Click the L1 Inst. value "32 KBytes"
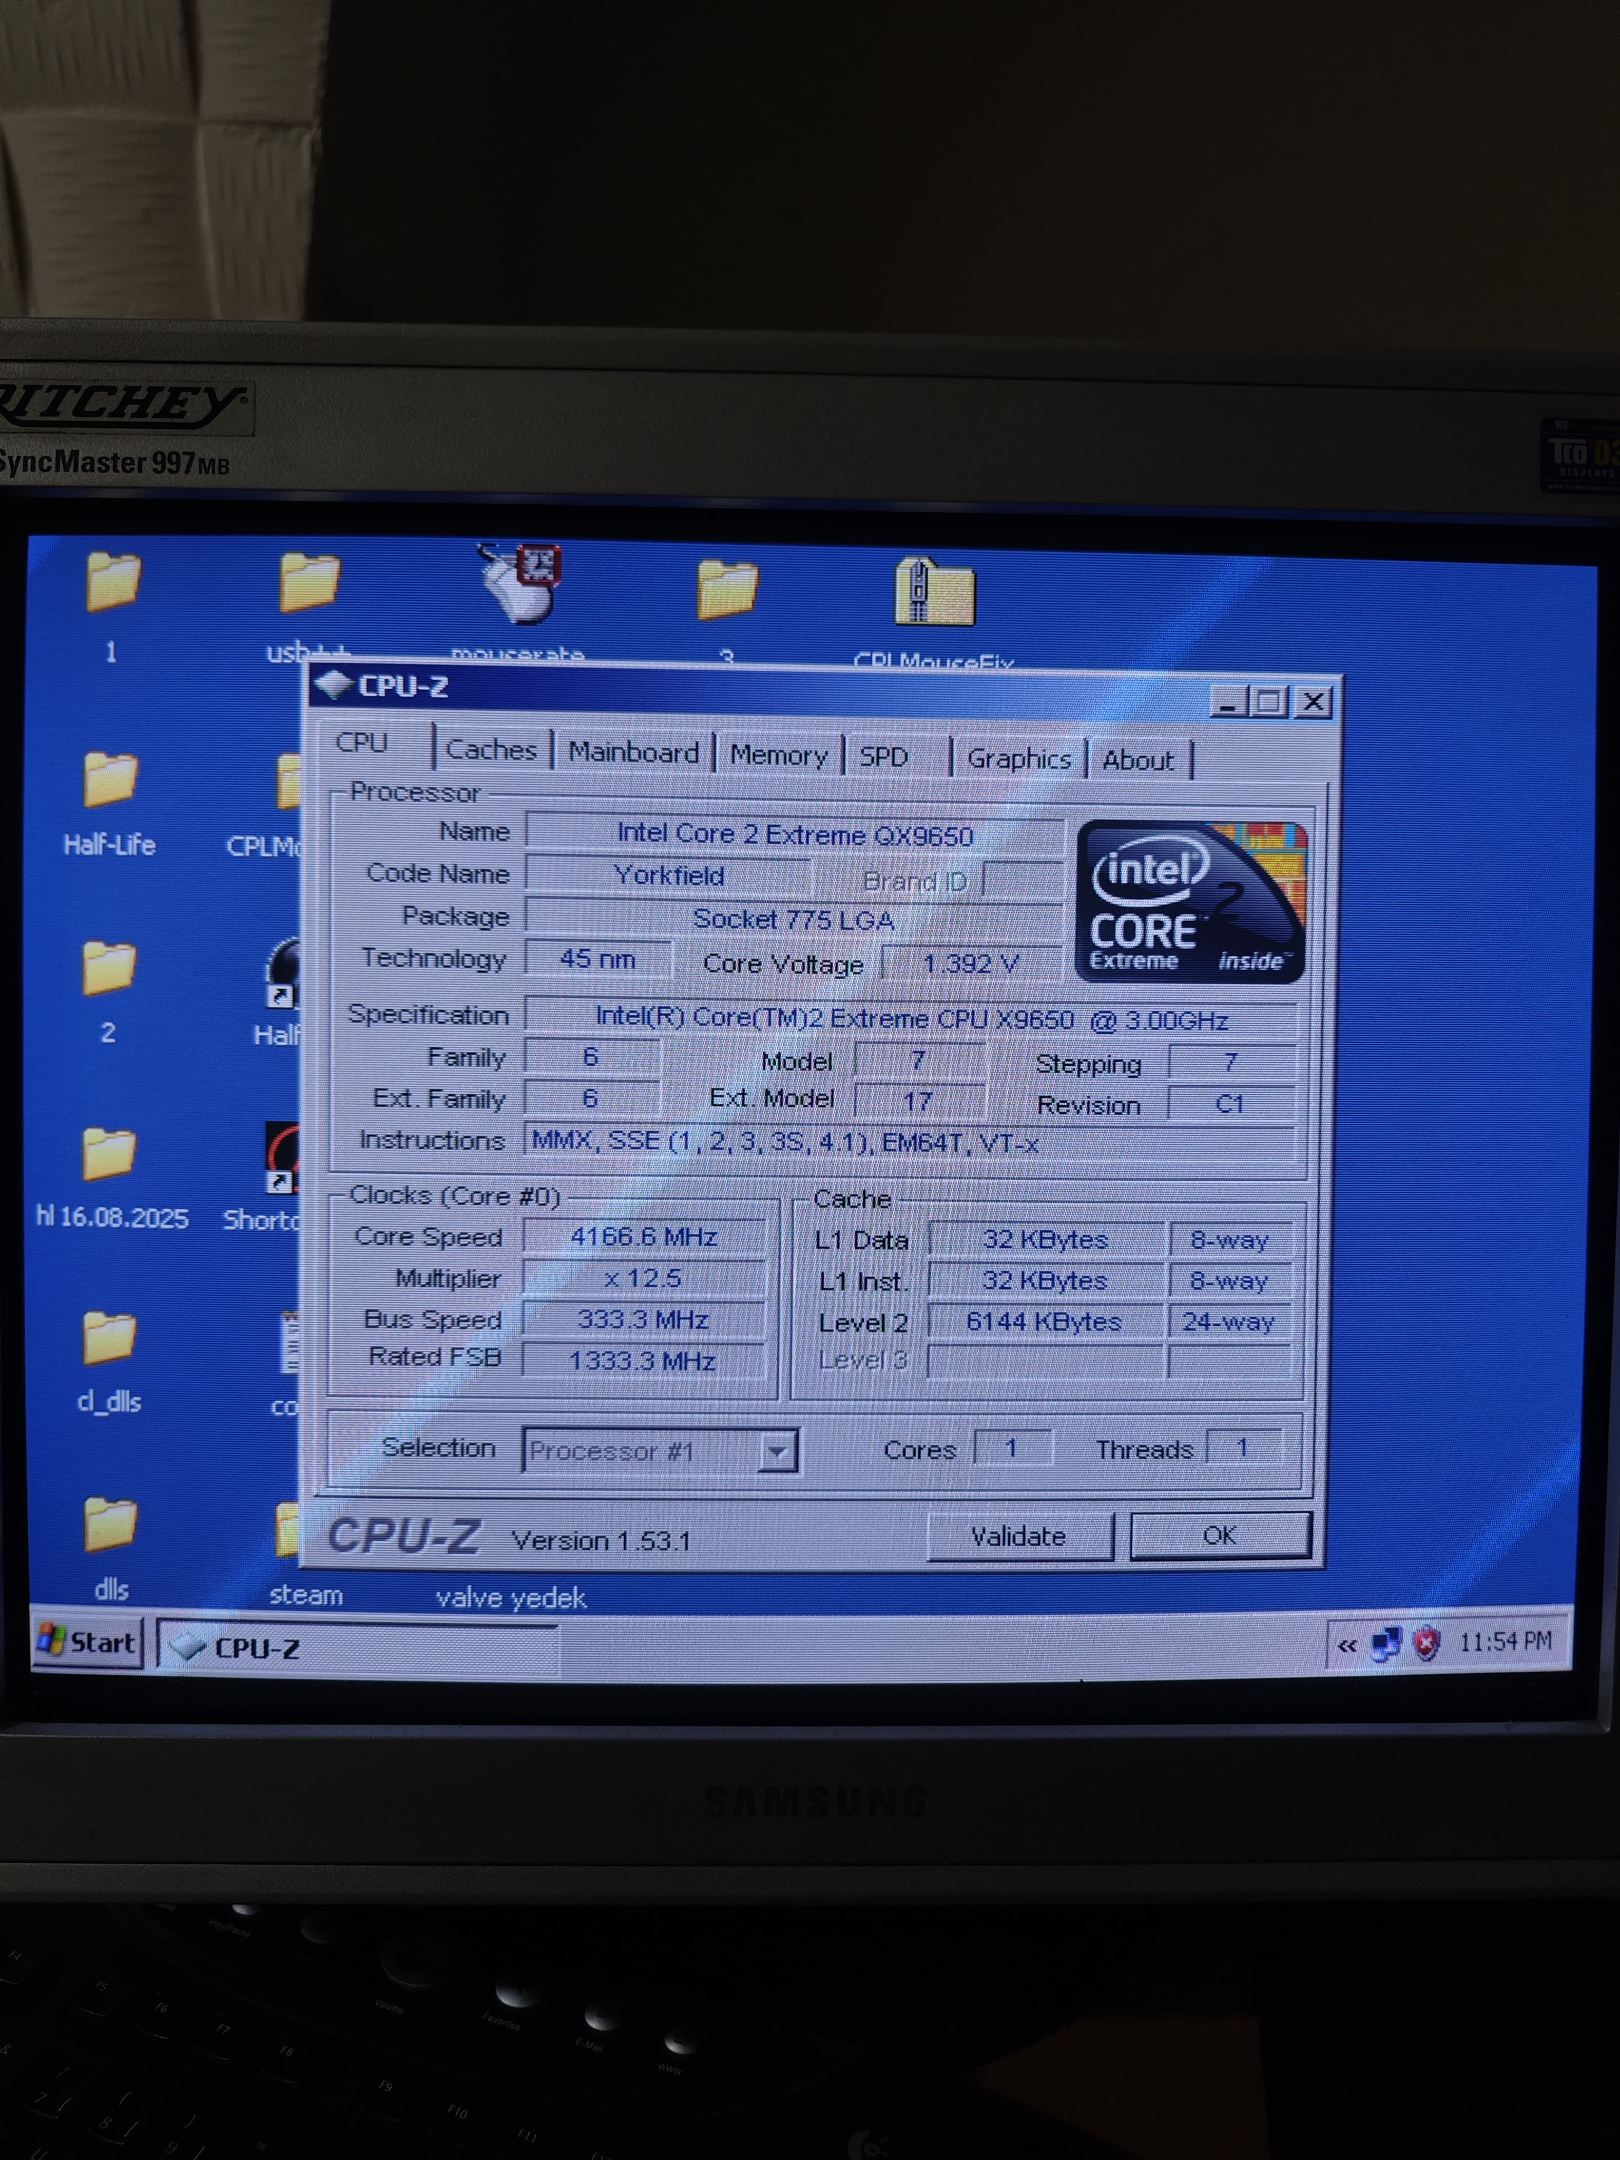 (1046, 1281)
